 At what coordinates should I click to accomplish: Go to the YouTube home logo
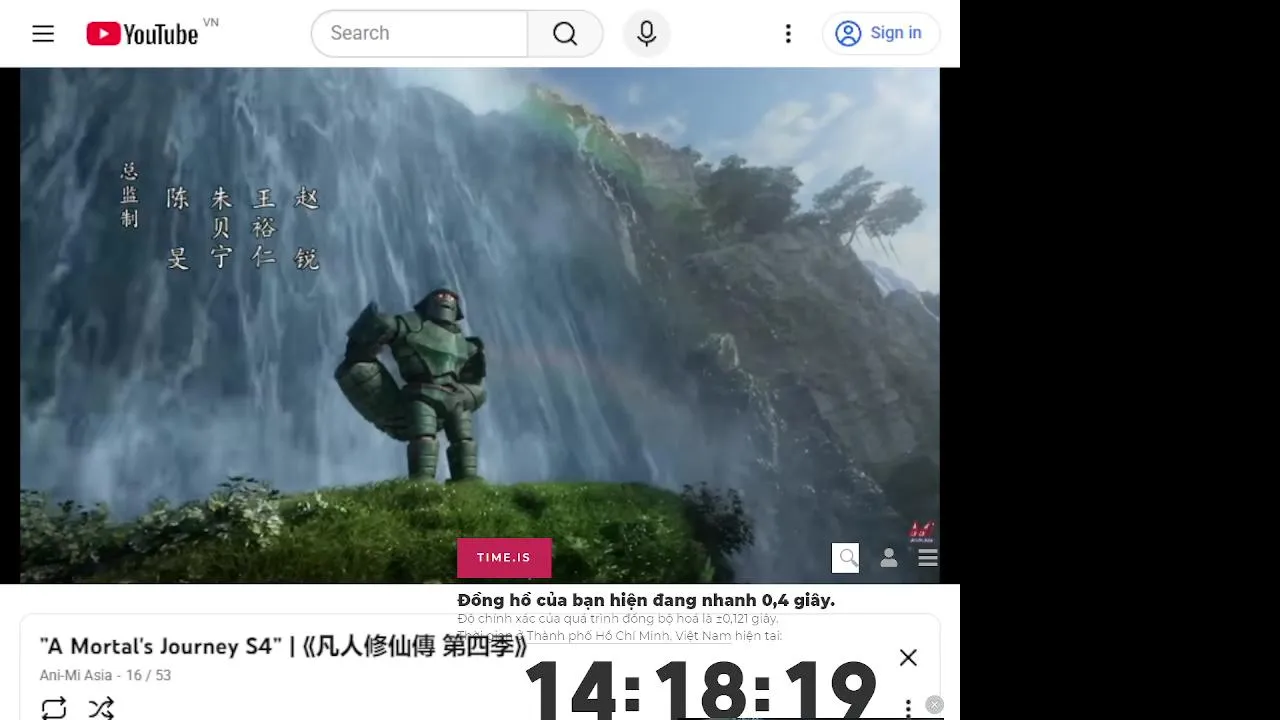coord(142,34)
